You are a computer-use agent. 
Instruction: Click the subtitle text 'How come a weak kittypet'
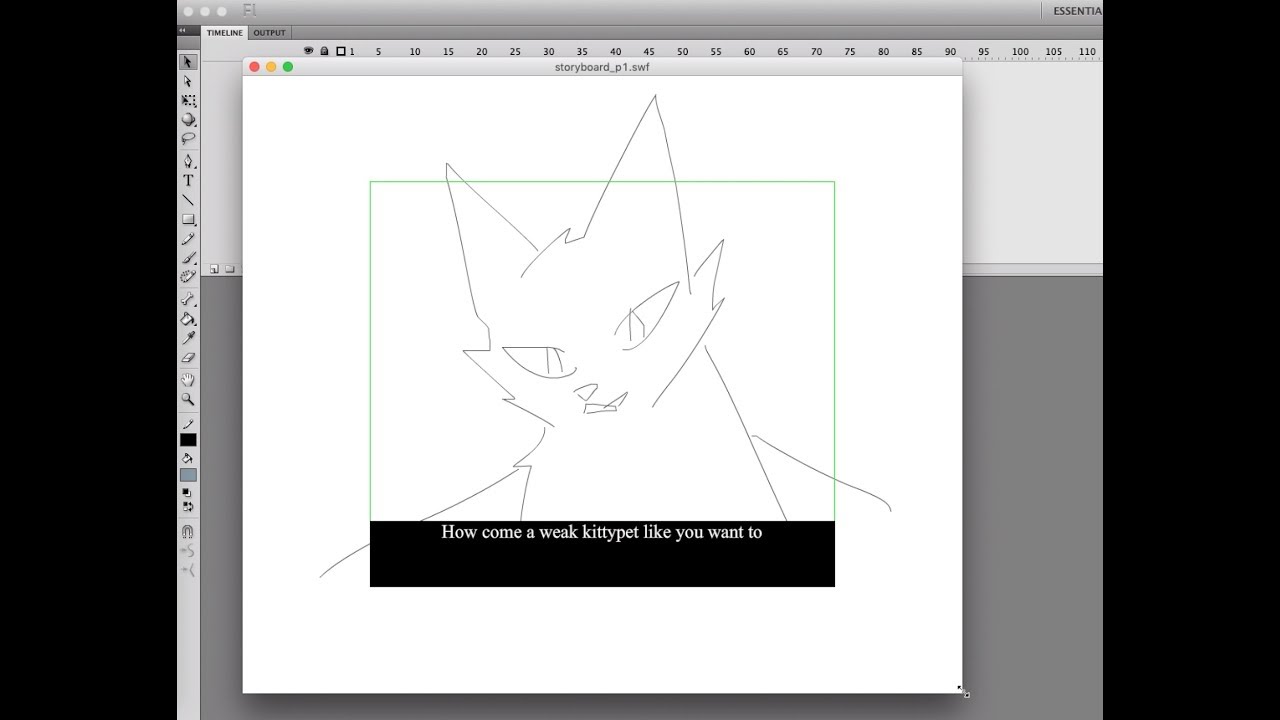tap(540, 532)
